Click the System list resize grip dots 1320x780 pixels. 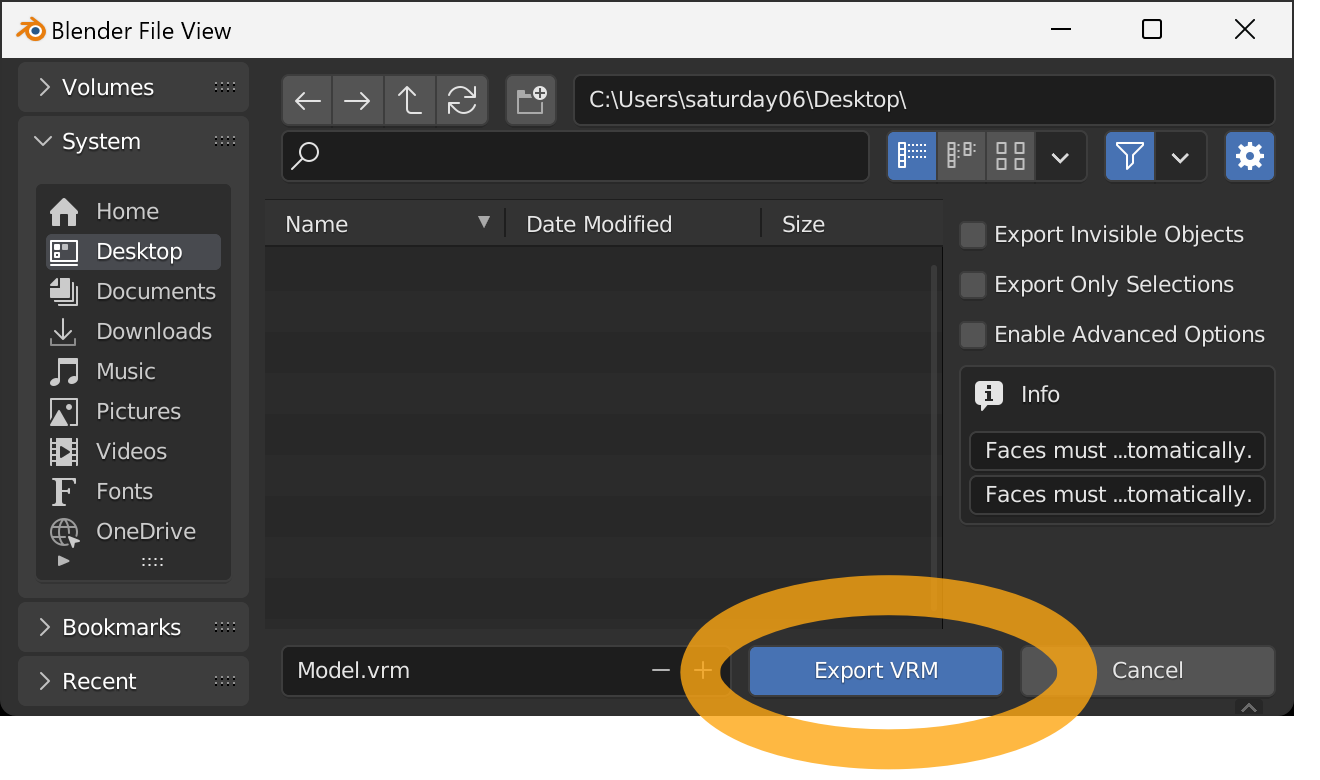[152, 563]
